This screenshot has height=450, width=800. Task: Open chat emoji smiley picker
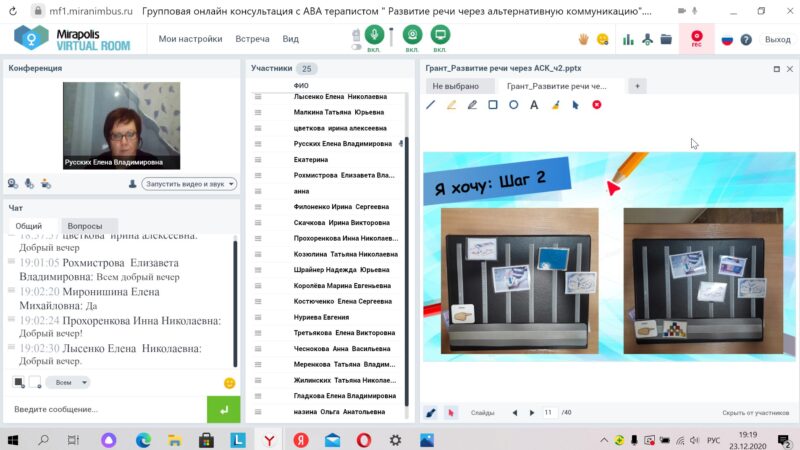point(229,383)
